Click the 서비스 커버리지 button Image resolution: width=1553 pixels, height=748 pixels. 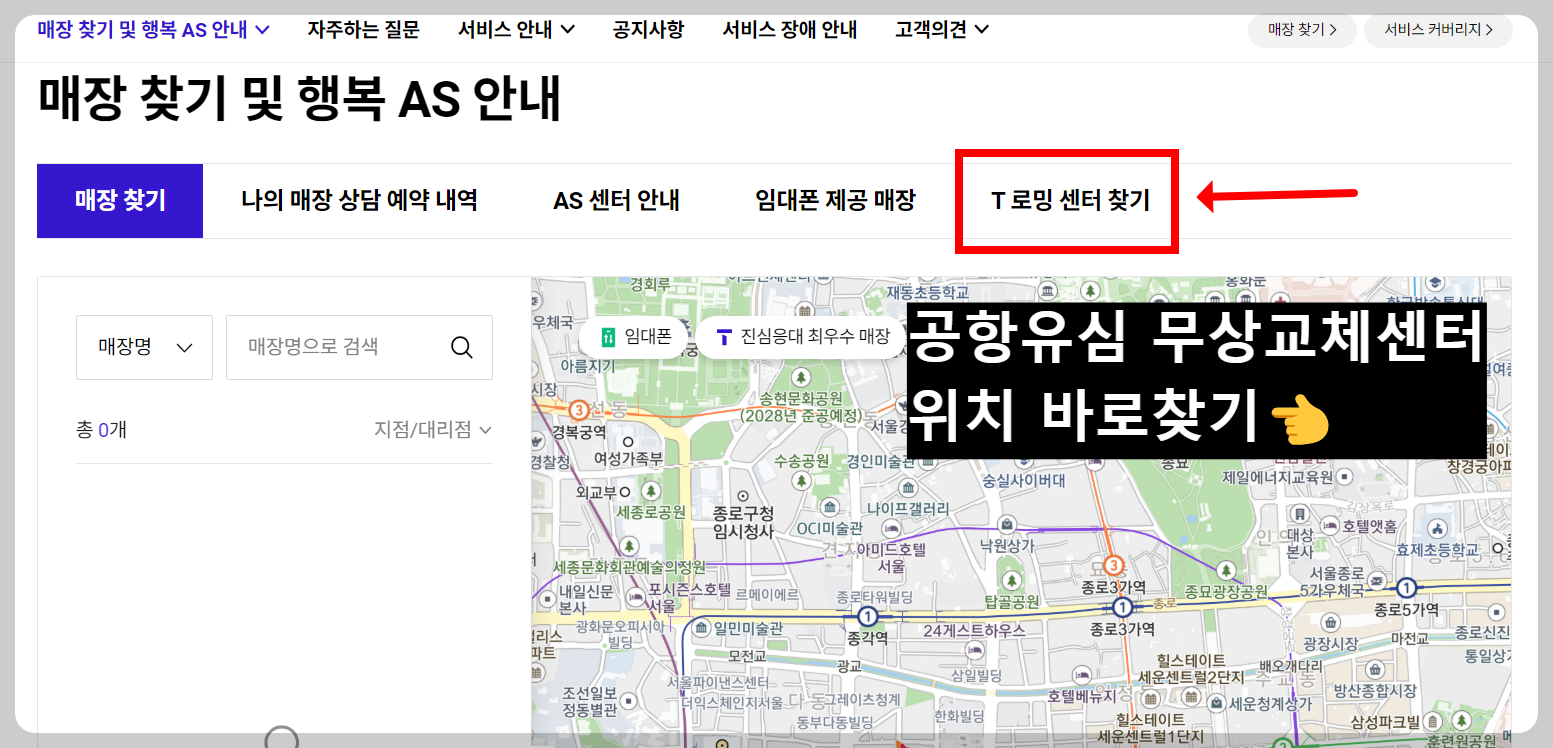tap(1438, 30)
